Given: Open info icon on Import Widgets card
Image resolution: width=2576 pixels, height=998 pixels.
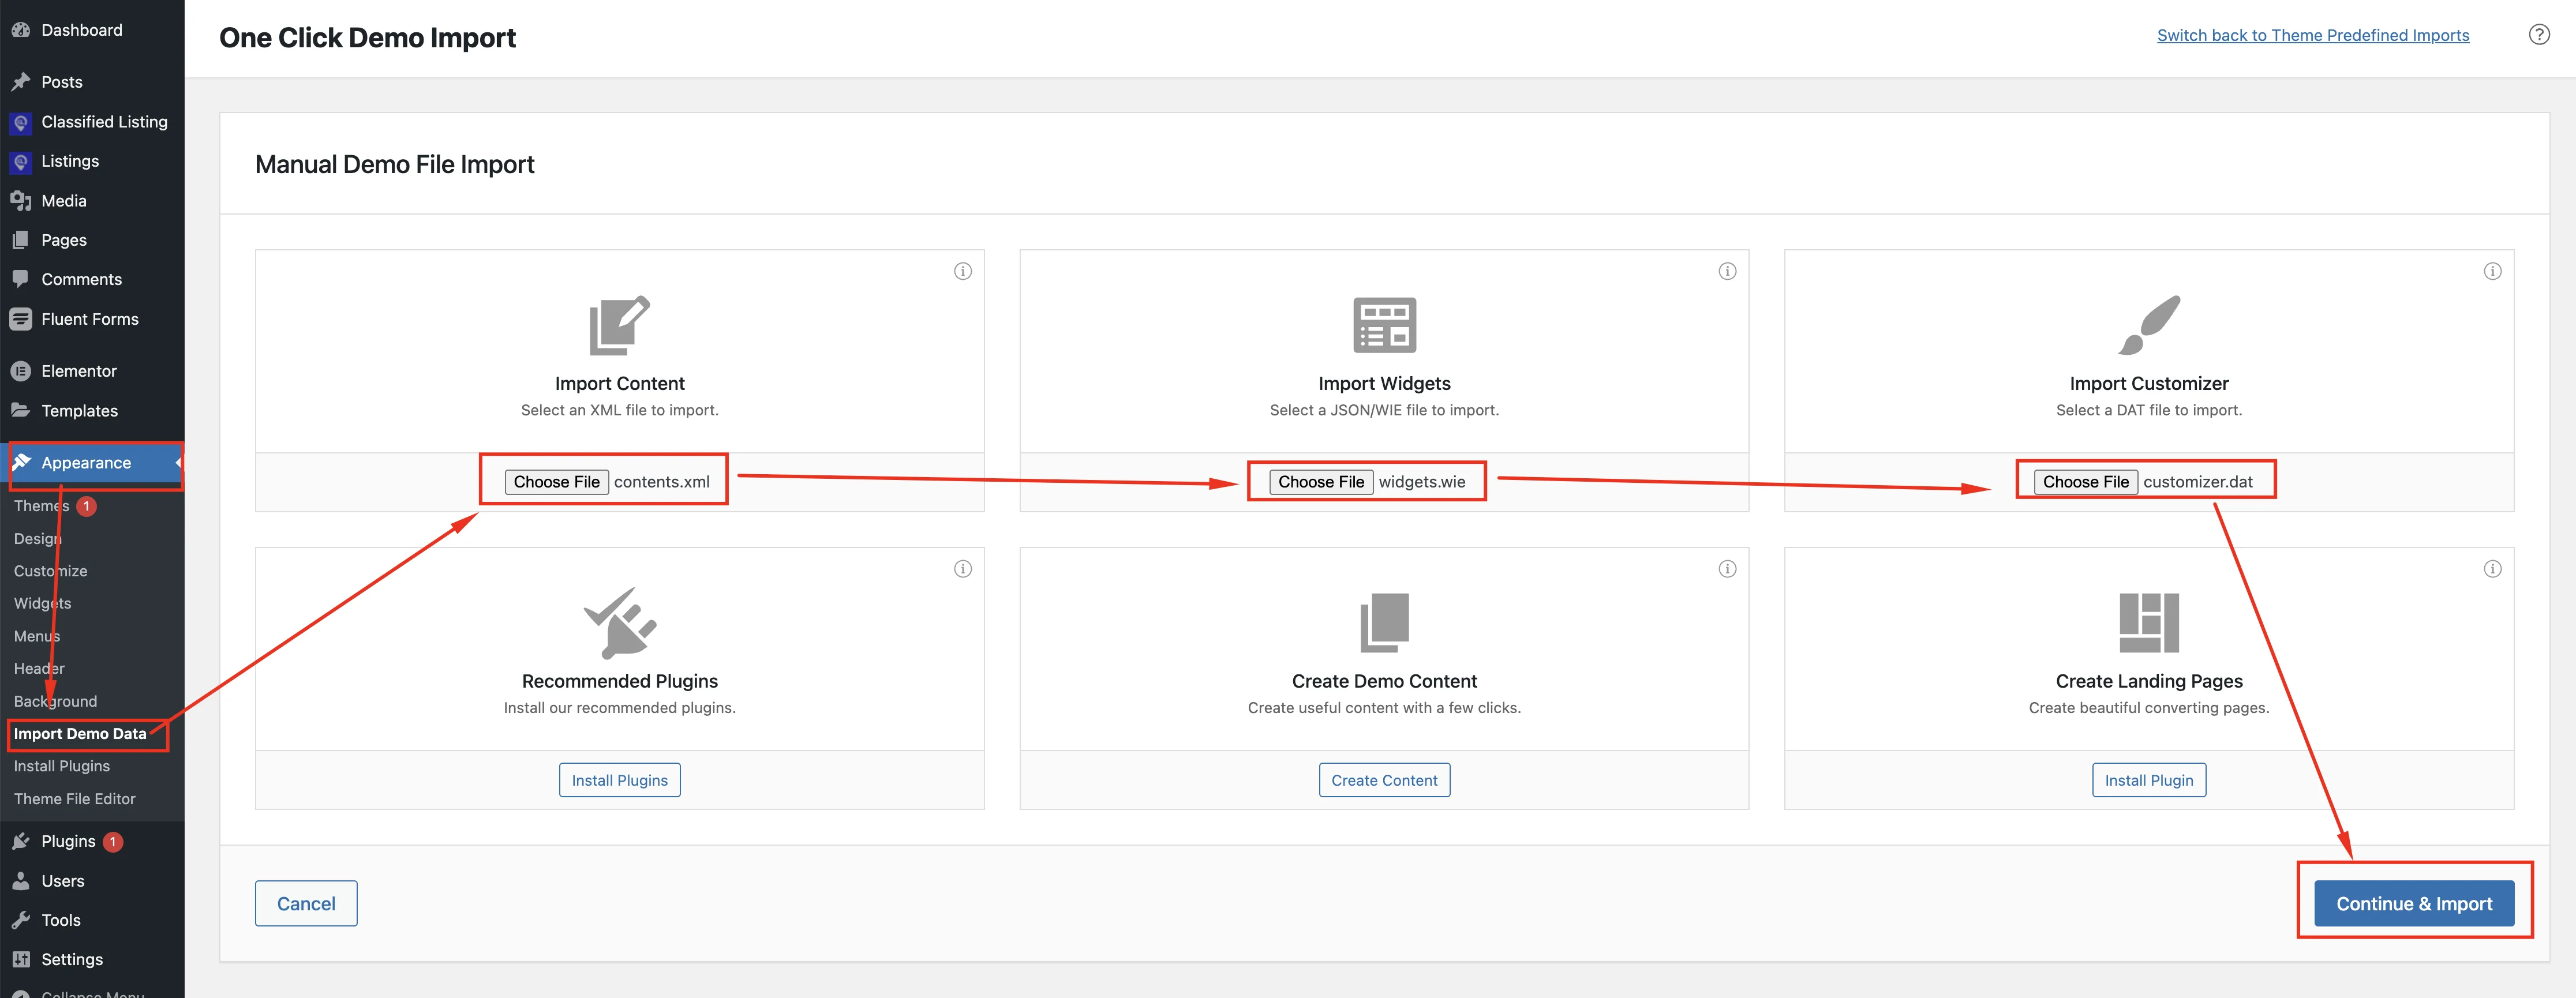Looking at the screenshot, I should [x=1727, y=271].
